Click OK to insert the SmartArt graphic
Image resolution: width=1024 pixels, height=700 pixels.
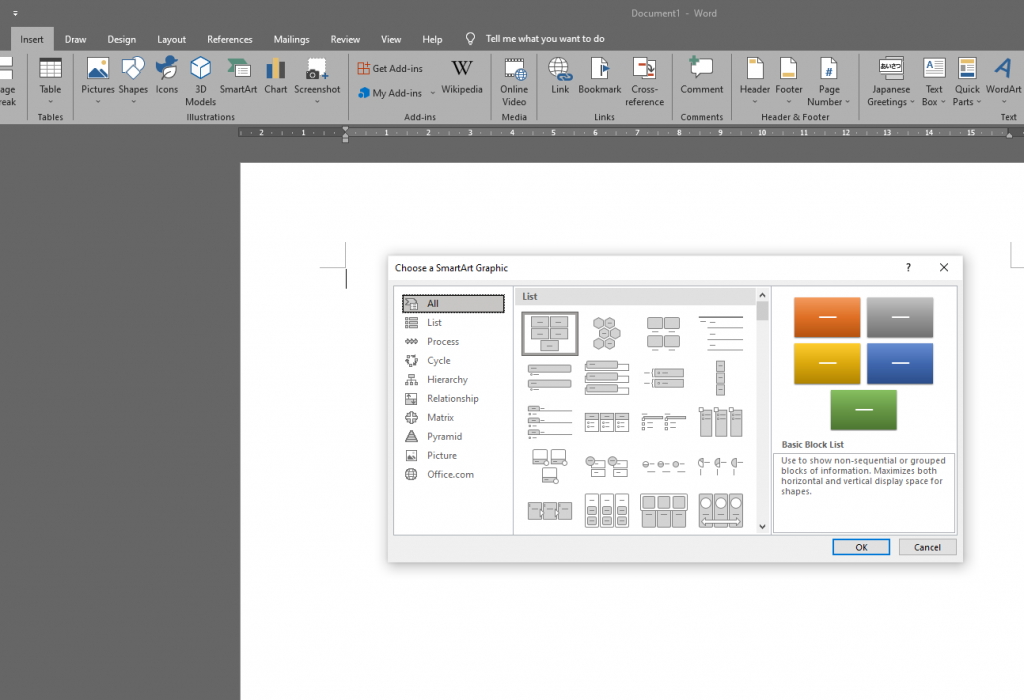(860, 546)
